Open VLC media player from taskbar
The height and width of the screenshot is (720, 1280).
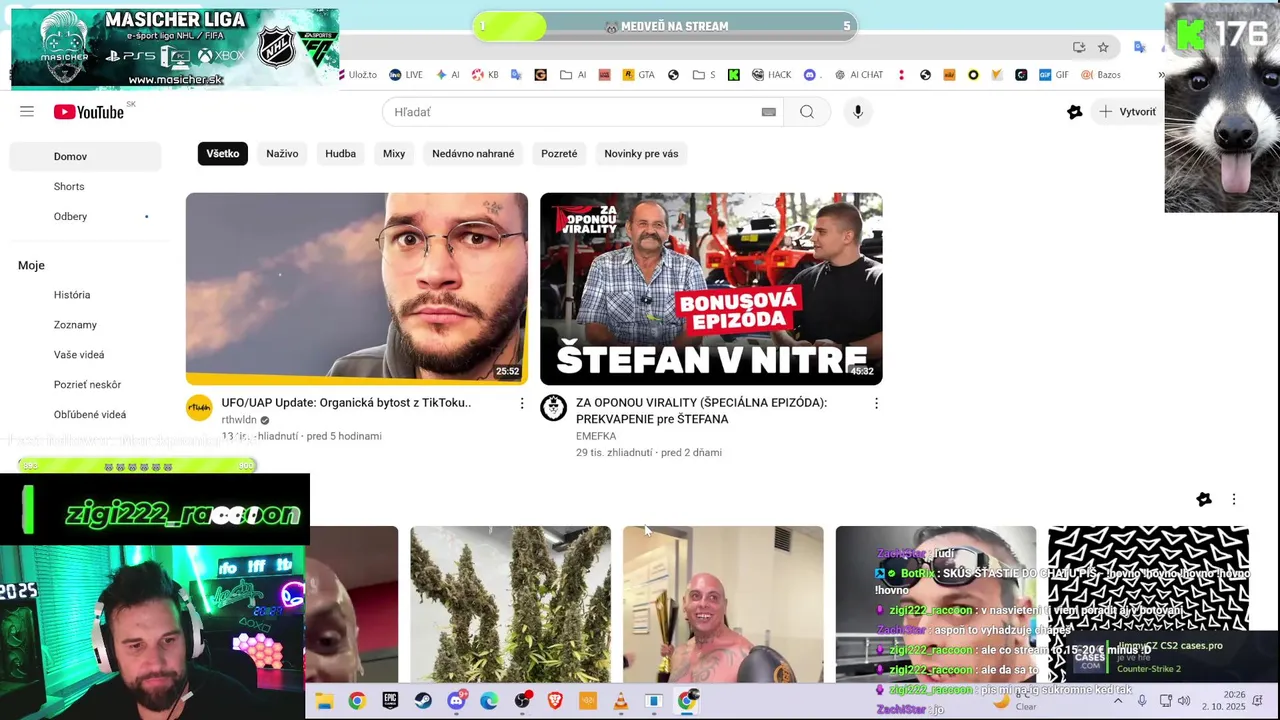click(621, 701)
